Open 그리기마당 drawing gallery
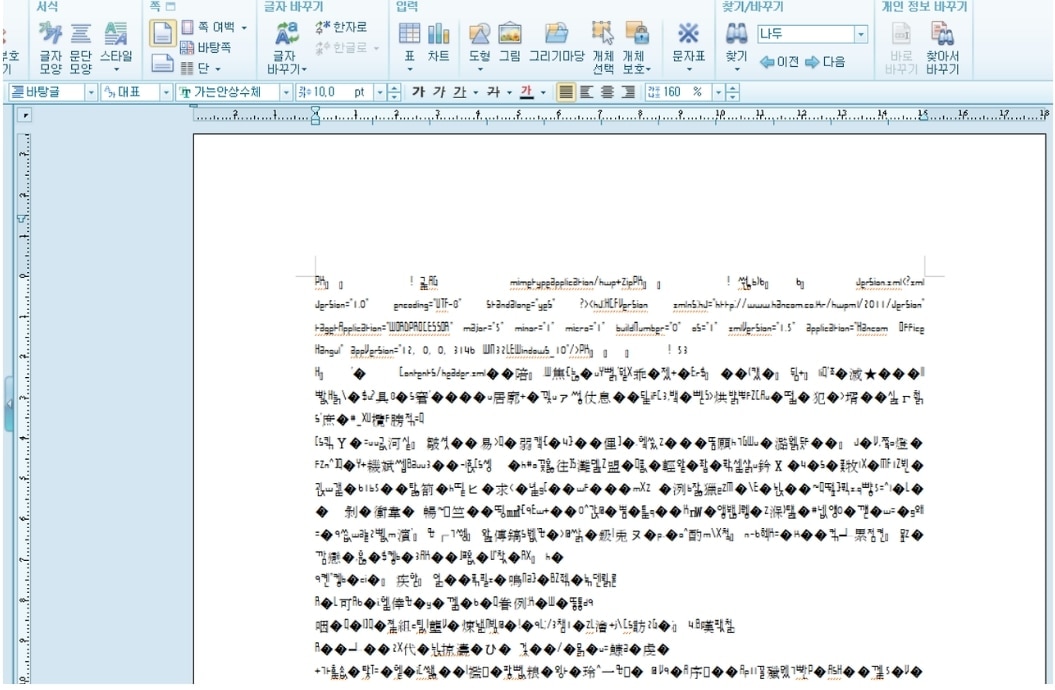1055x690 pixels. pos(556,43)
